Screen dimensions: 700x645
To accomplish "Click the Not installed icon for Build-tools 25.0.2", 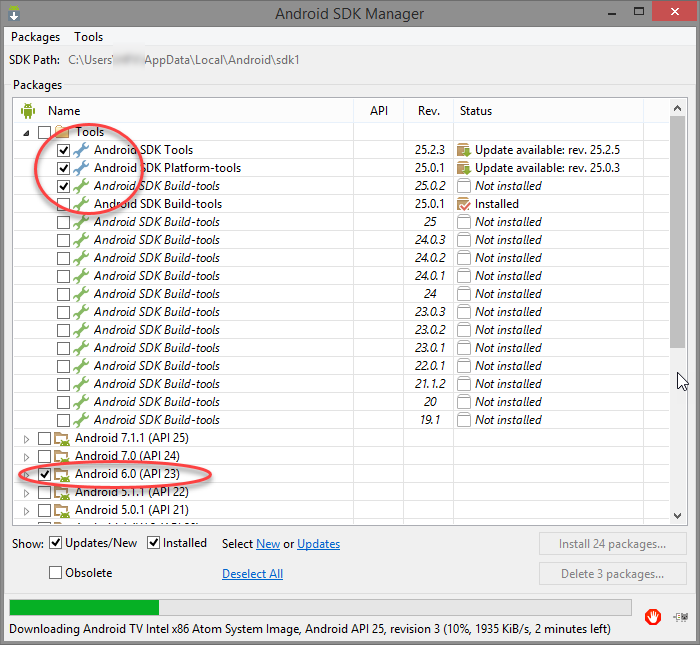I will tap(464, 186).
